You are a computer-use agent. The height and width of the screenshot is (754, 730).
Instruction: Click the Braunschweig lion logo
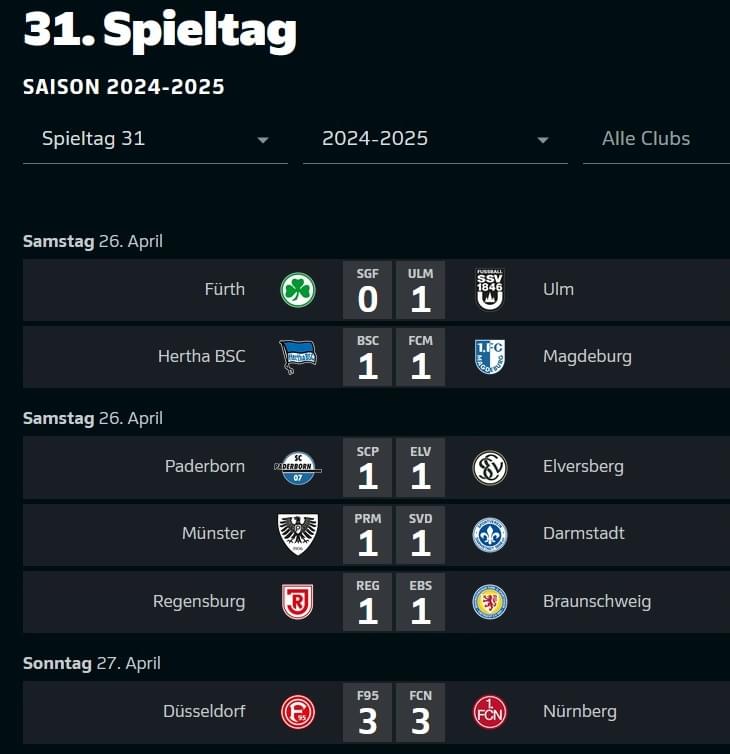point(490,602)
